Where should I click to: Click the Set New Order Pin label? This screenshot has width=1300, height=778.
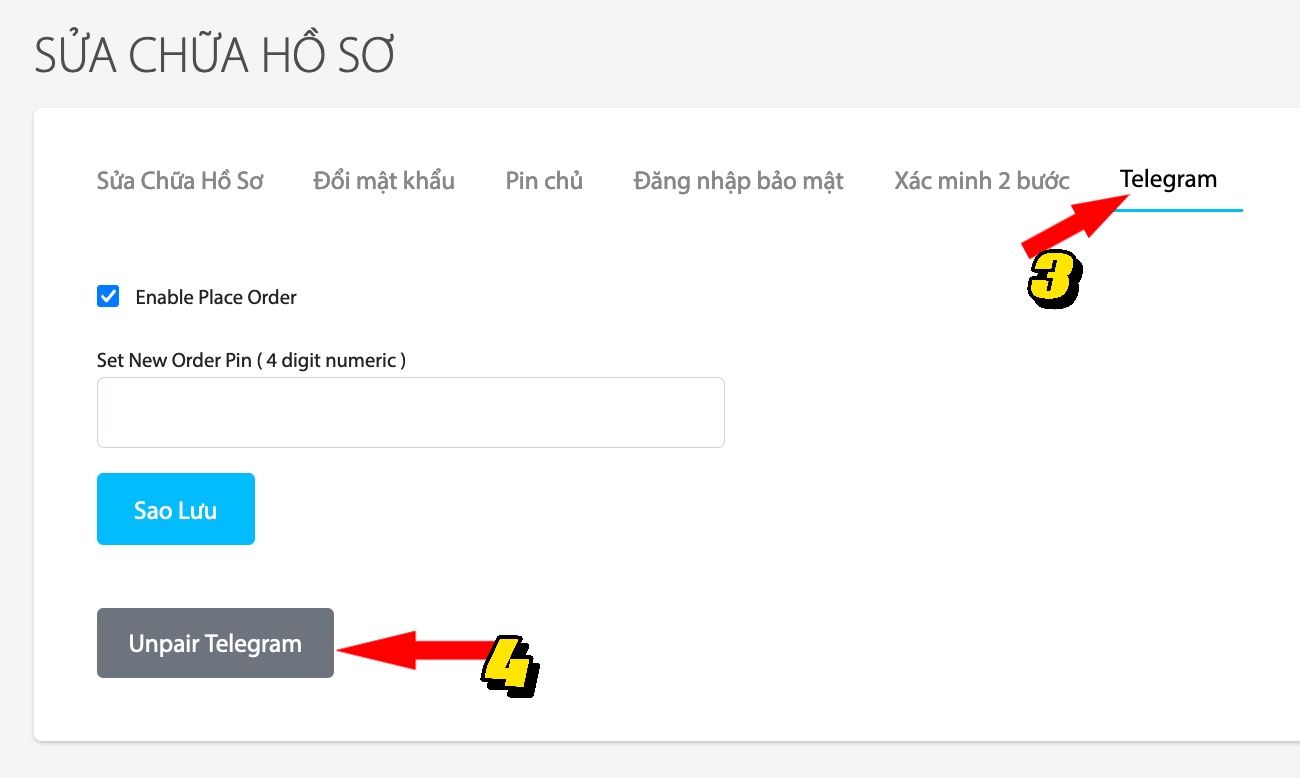[x=251, y=360]
